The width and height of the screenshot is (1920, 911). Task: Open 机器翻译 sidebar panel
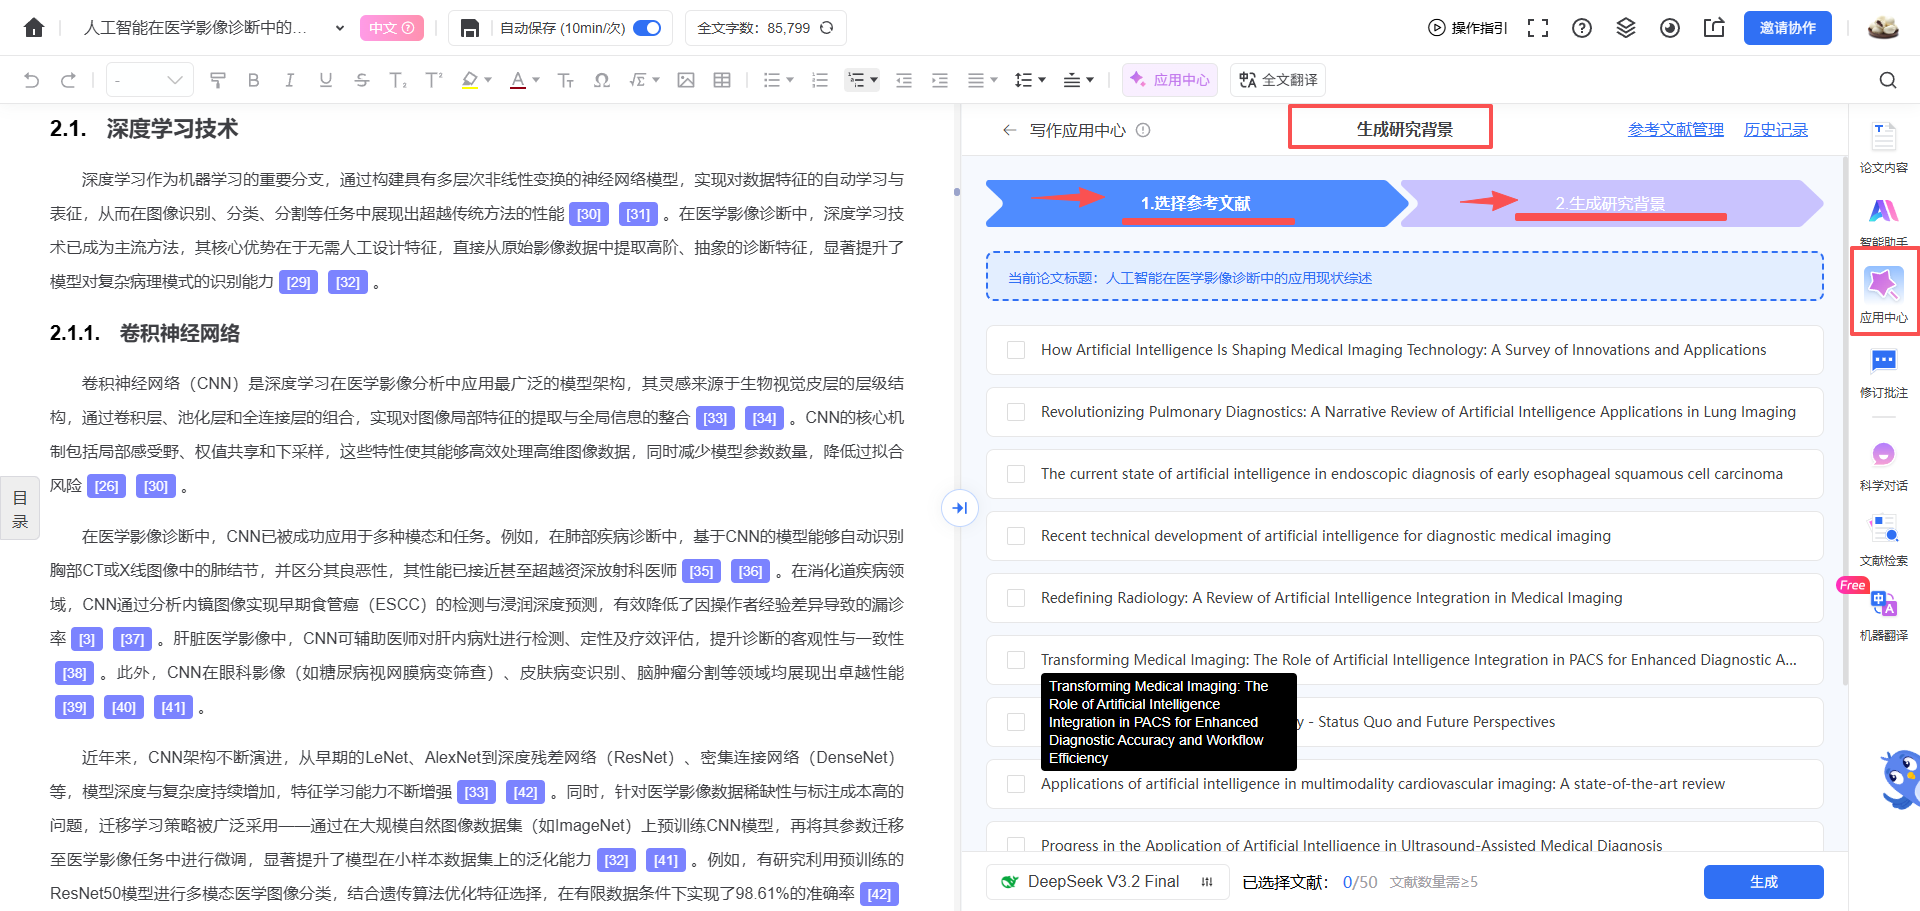(1884, 616)
